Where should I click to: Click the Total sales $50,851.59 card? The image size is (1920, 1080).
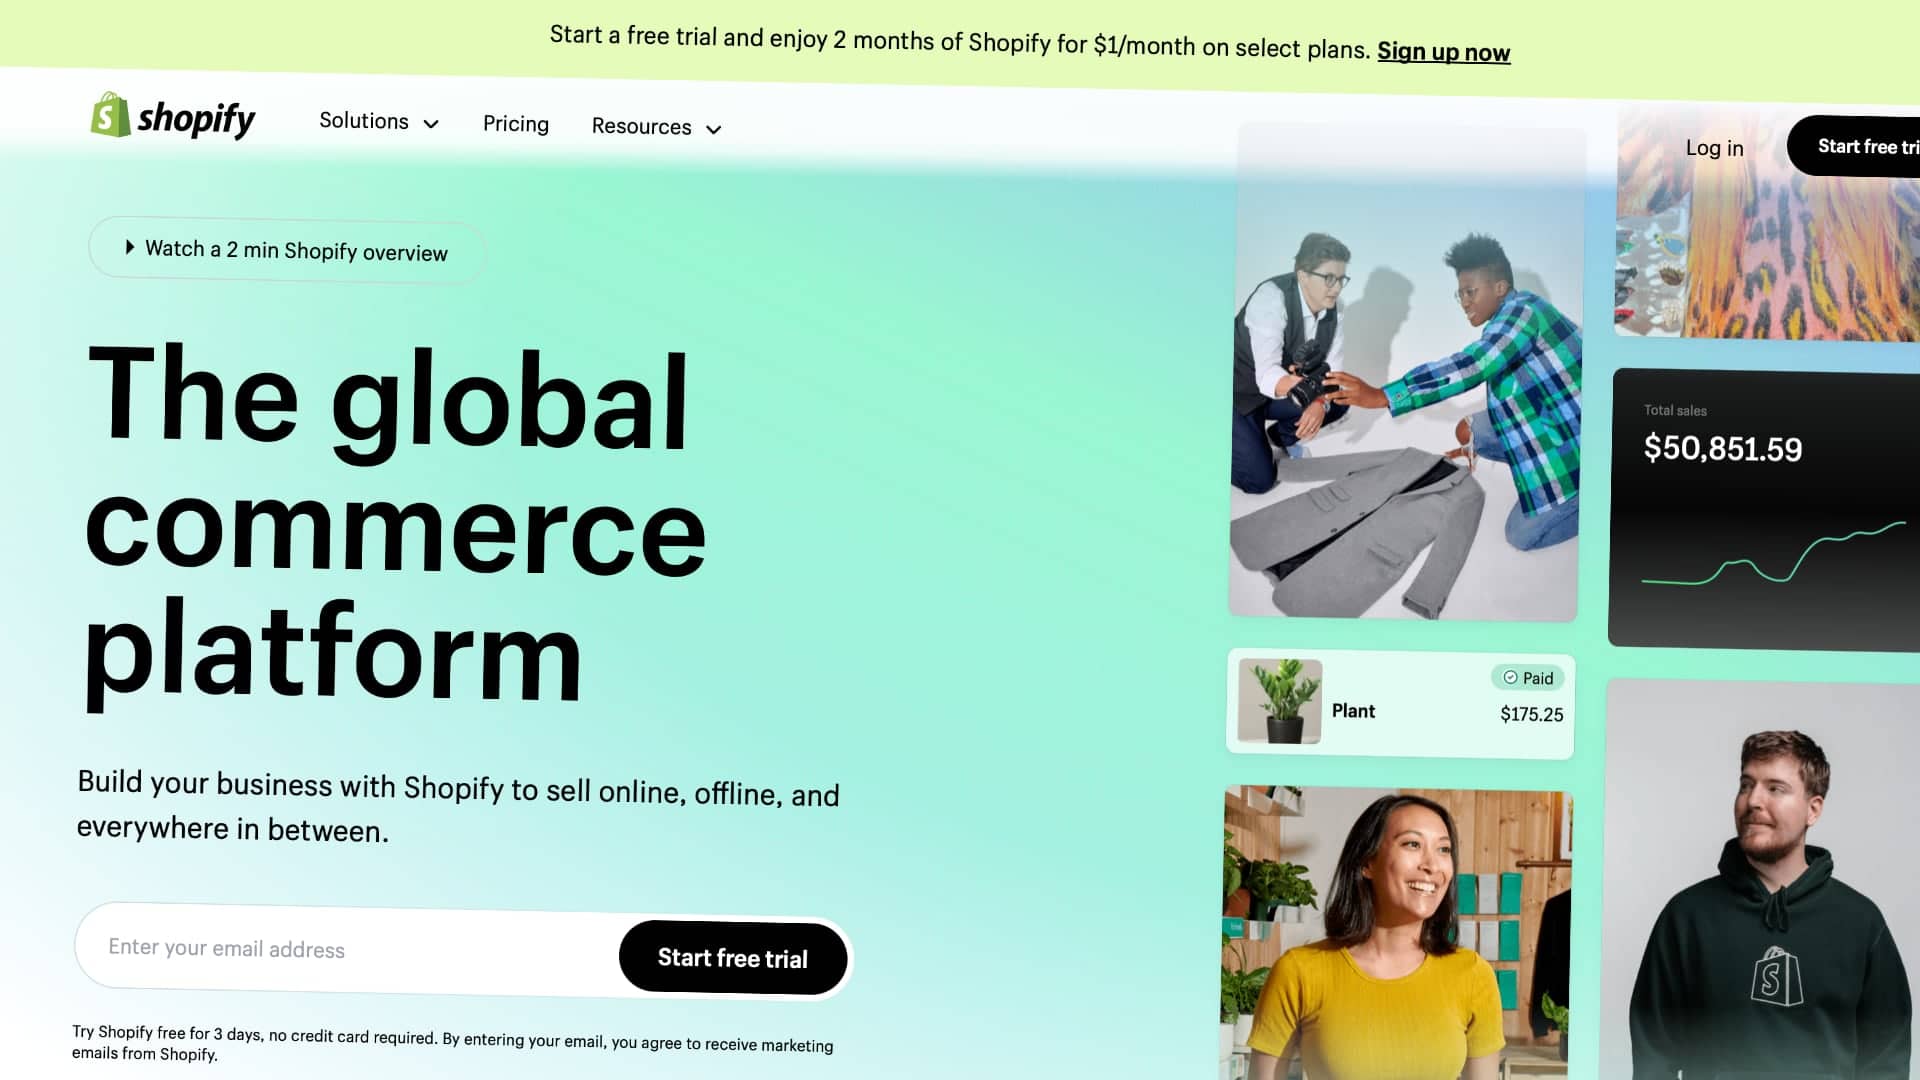click(1764, 510)
